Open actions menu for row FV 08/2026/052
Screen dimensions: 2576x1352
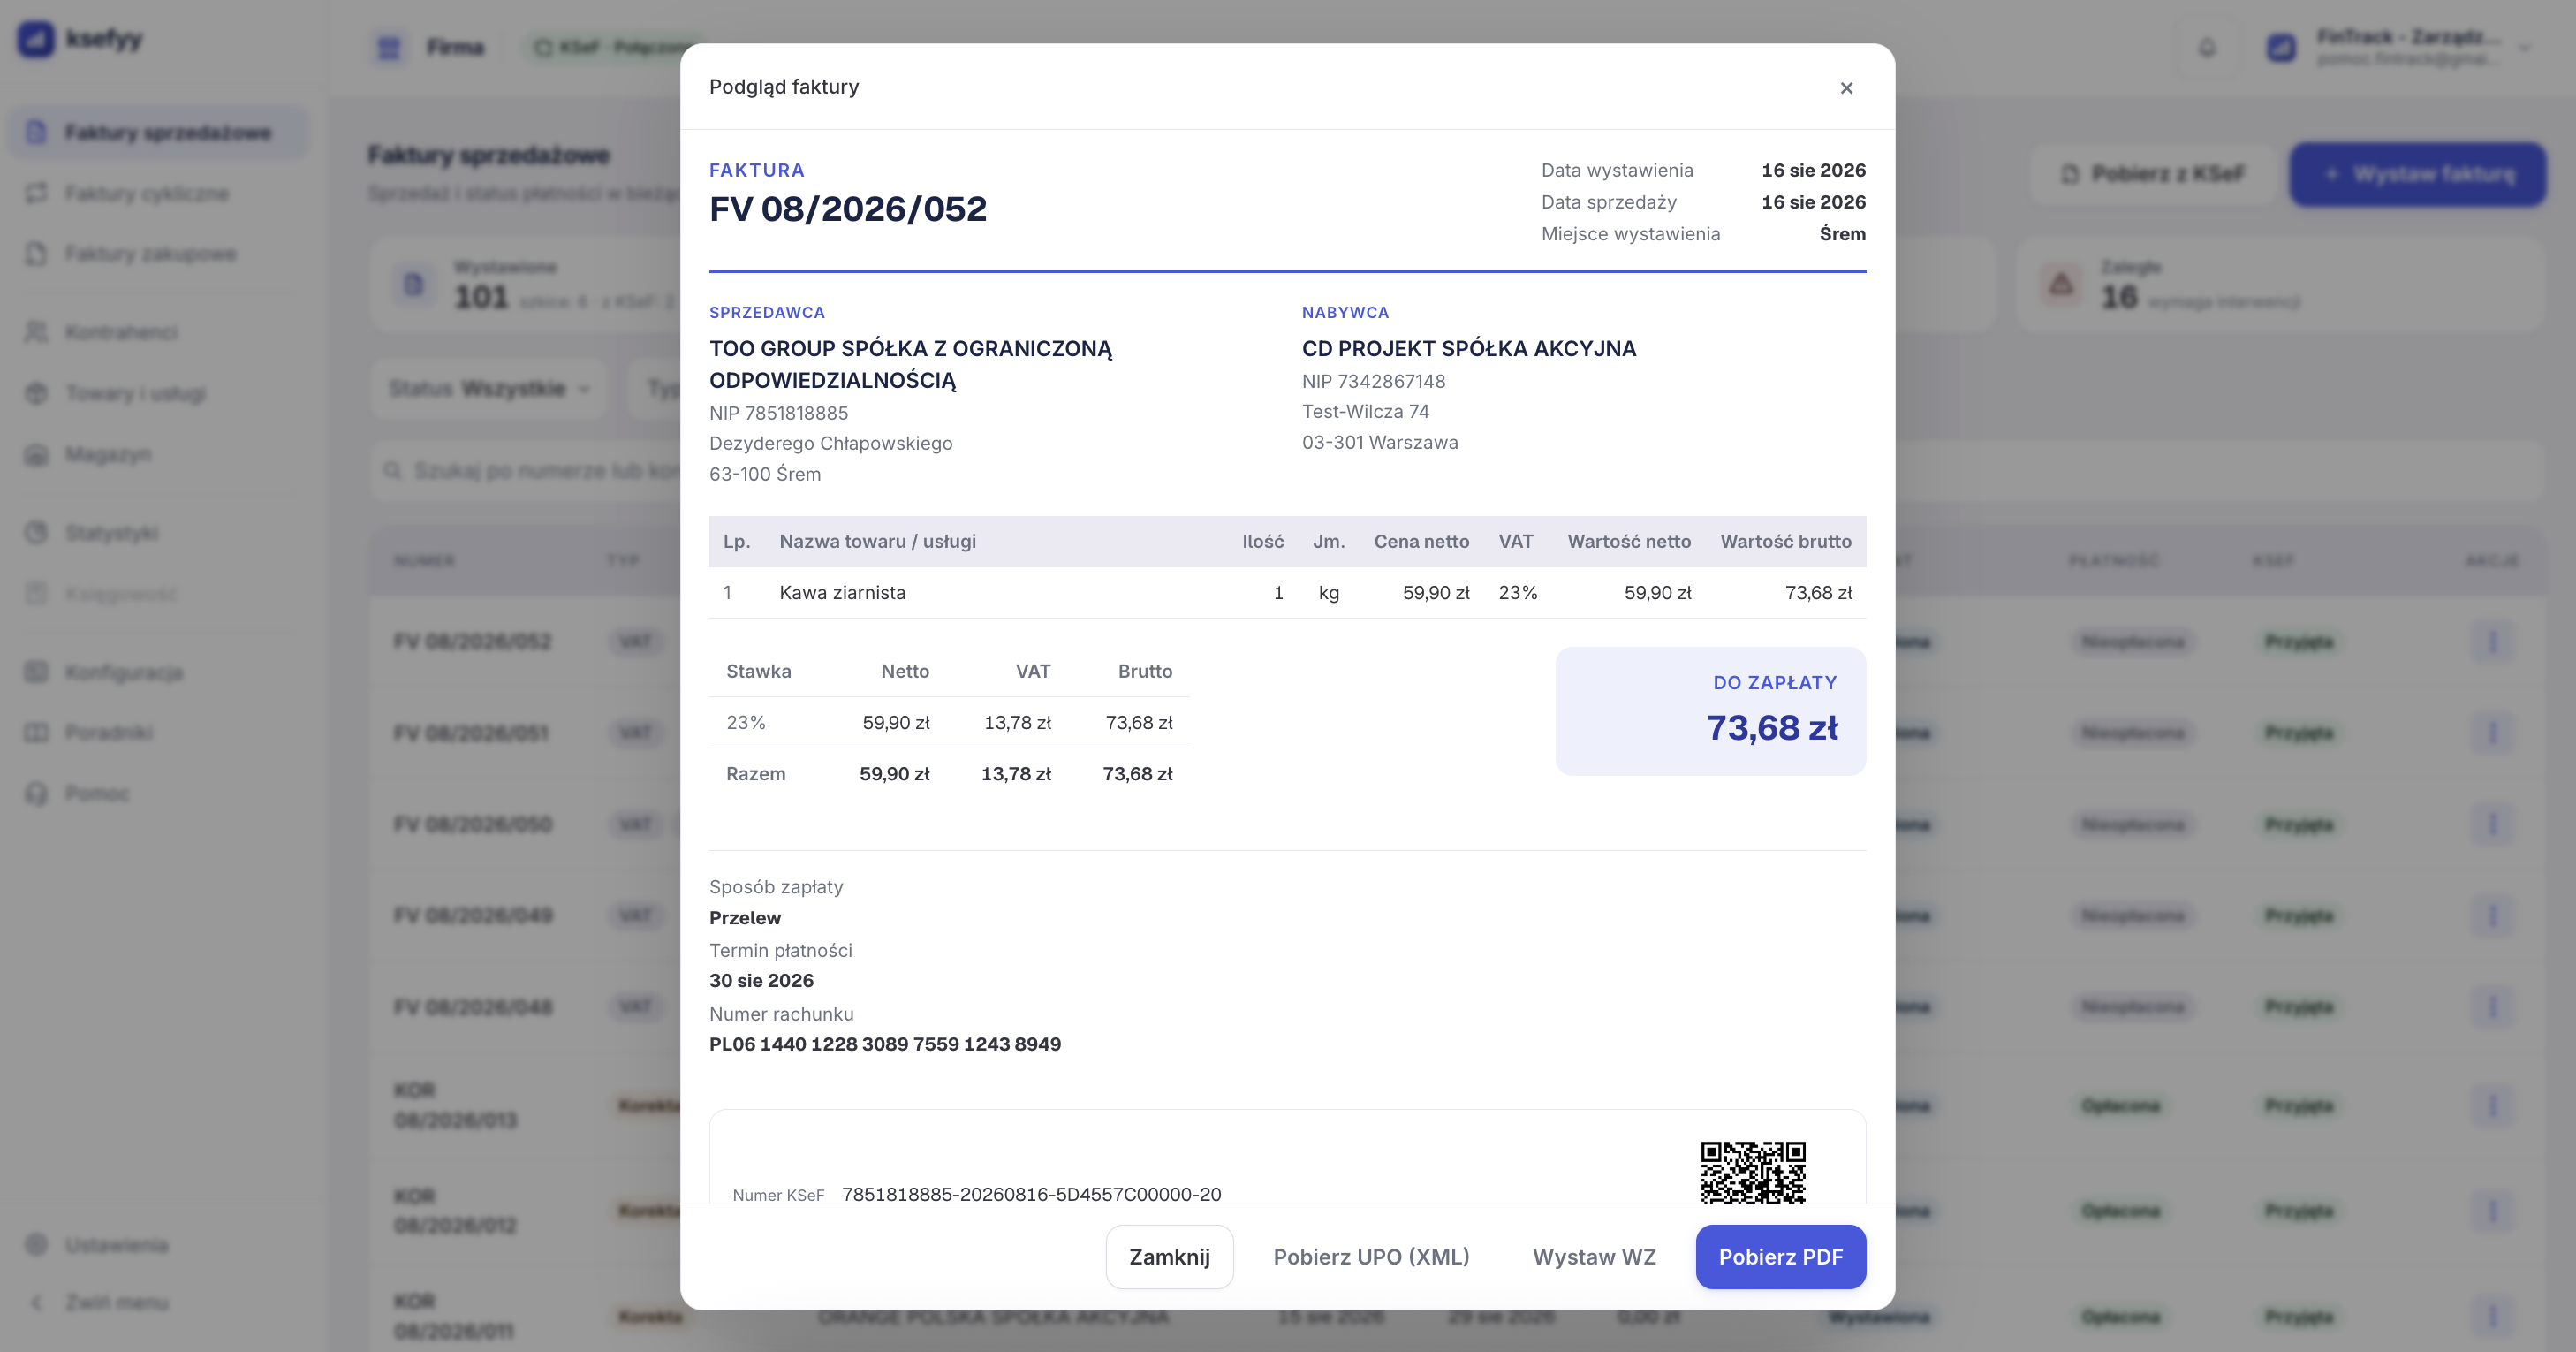pos(2491,641)
